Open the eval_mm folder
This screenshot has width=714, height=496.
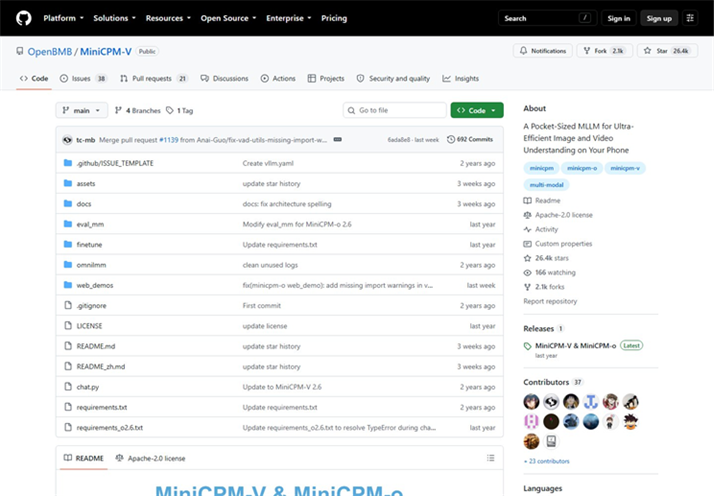pos(90,224)
